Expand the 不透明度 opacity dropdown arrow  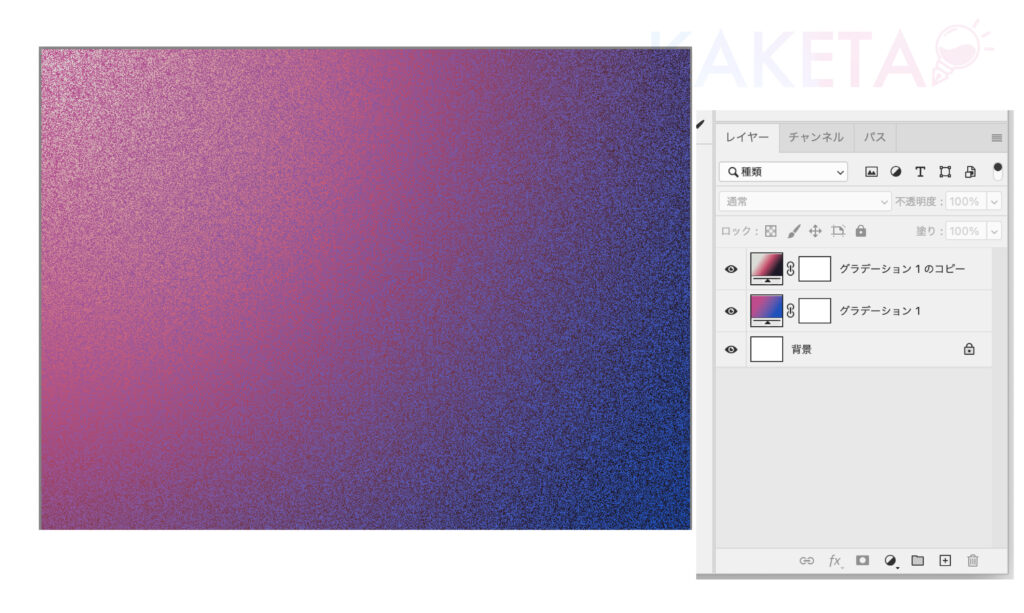pos(994,201)
